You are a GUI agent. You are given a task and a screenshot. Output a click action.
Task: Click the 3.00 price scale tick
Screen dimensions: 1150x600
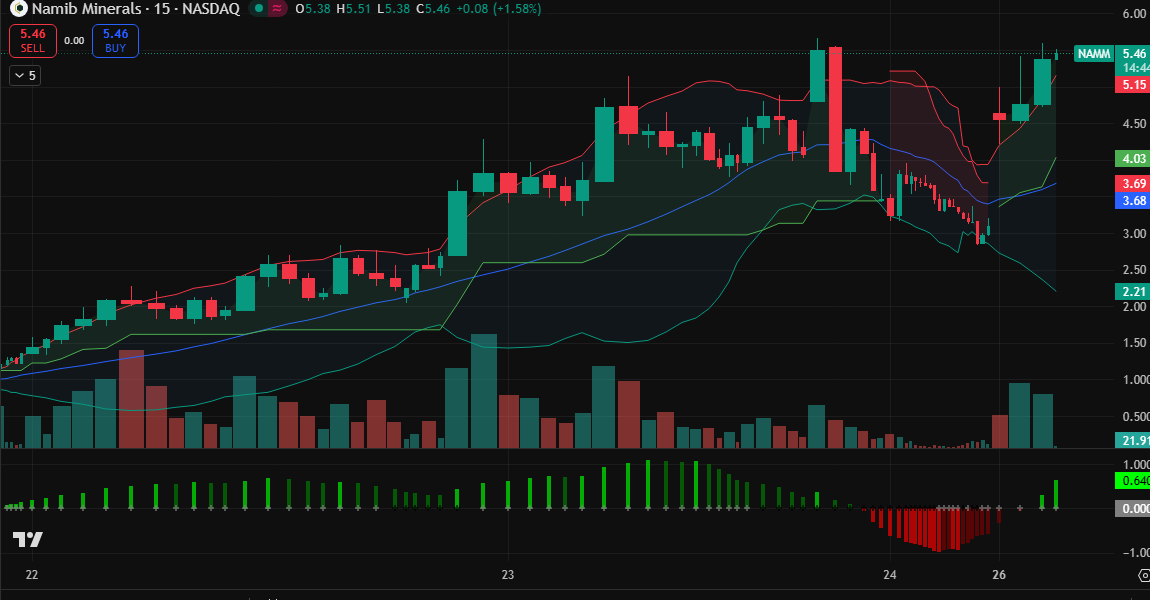(1135, 233)
